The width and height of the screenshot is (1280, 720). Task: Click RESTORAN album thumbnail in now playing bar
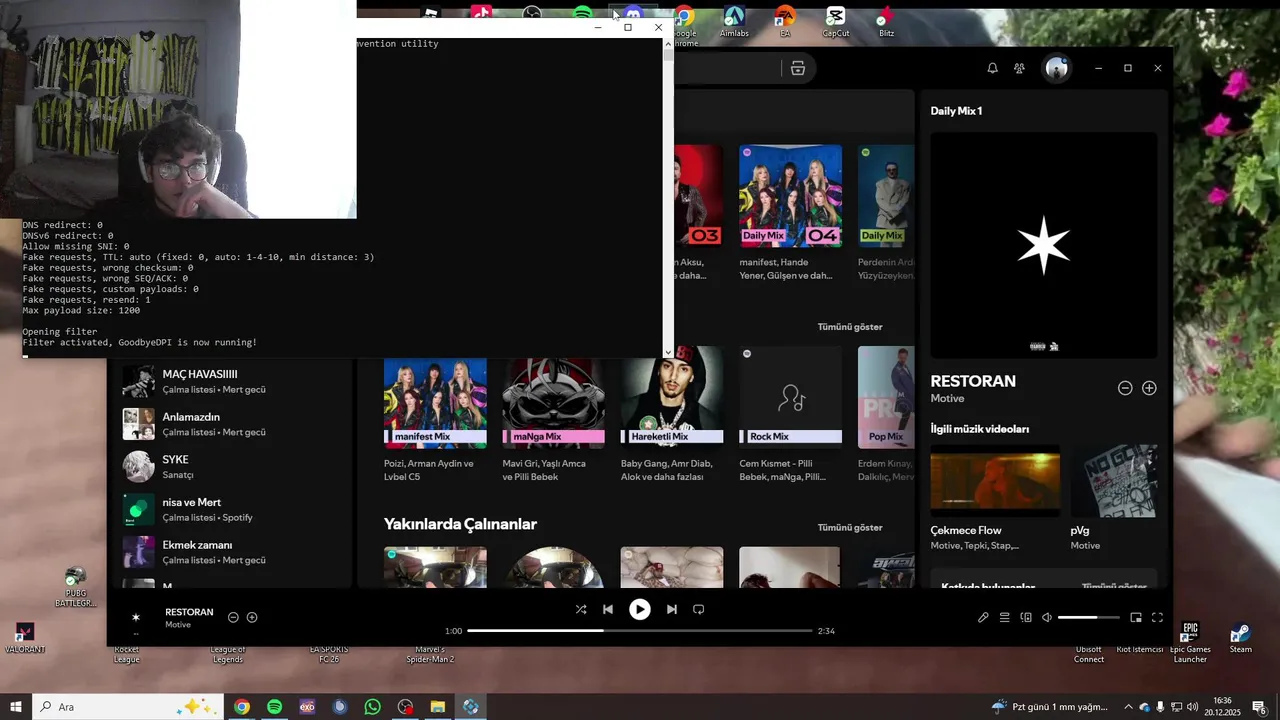click(x=136, y=618)
